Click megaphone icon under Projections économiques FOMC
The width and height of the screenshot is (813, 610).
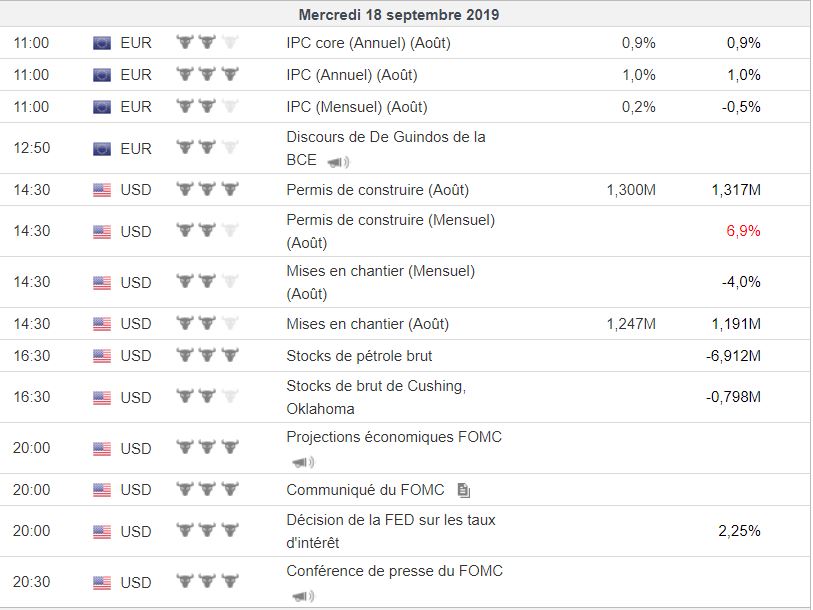pyautogui.click(x=302, y=462)
